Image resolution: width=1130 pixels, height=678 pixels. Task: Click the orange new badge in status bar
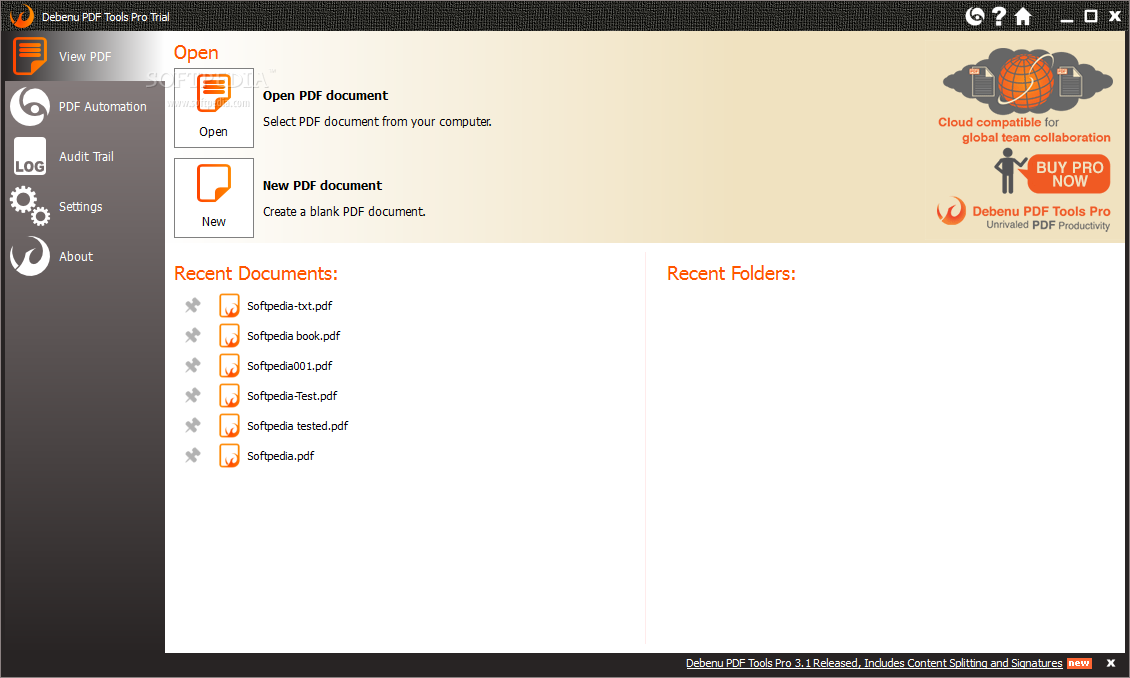1079,664
